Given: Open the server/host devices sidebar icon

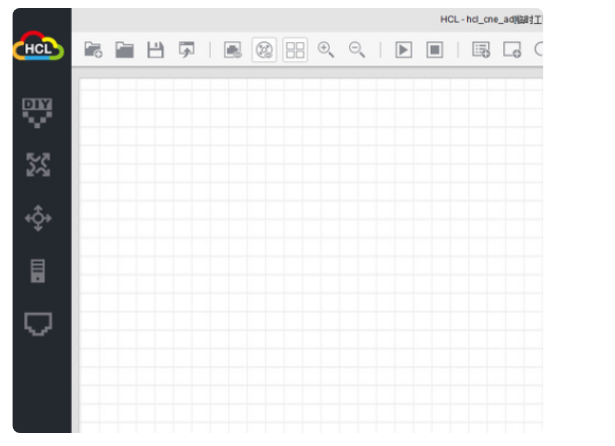Looking at the screenshot, I should [x=38, y=271].
